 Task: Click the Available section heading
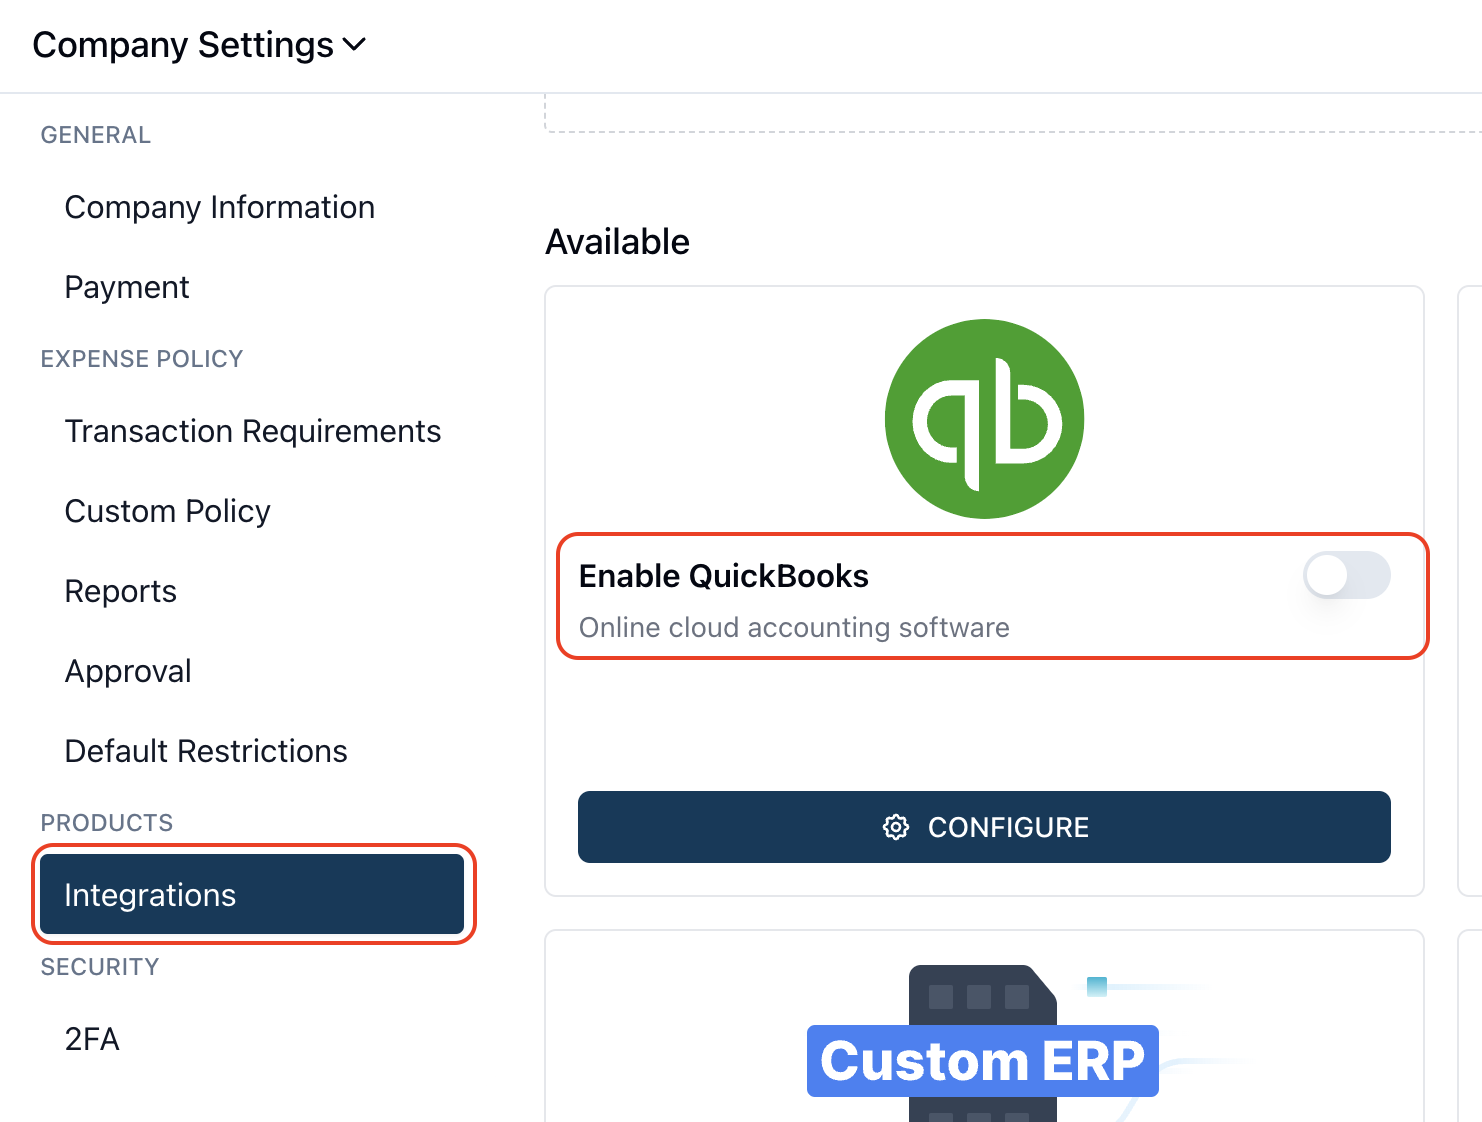(618, 242)
